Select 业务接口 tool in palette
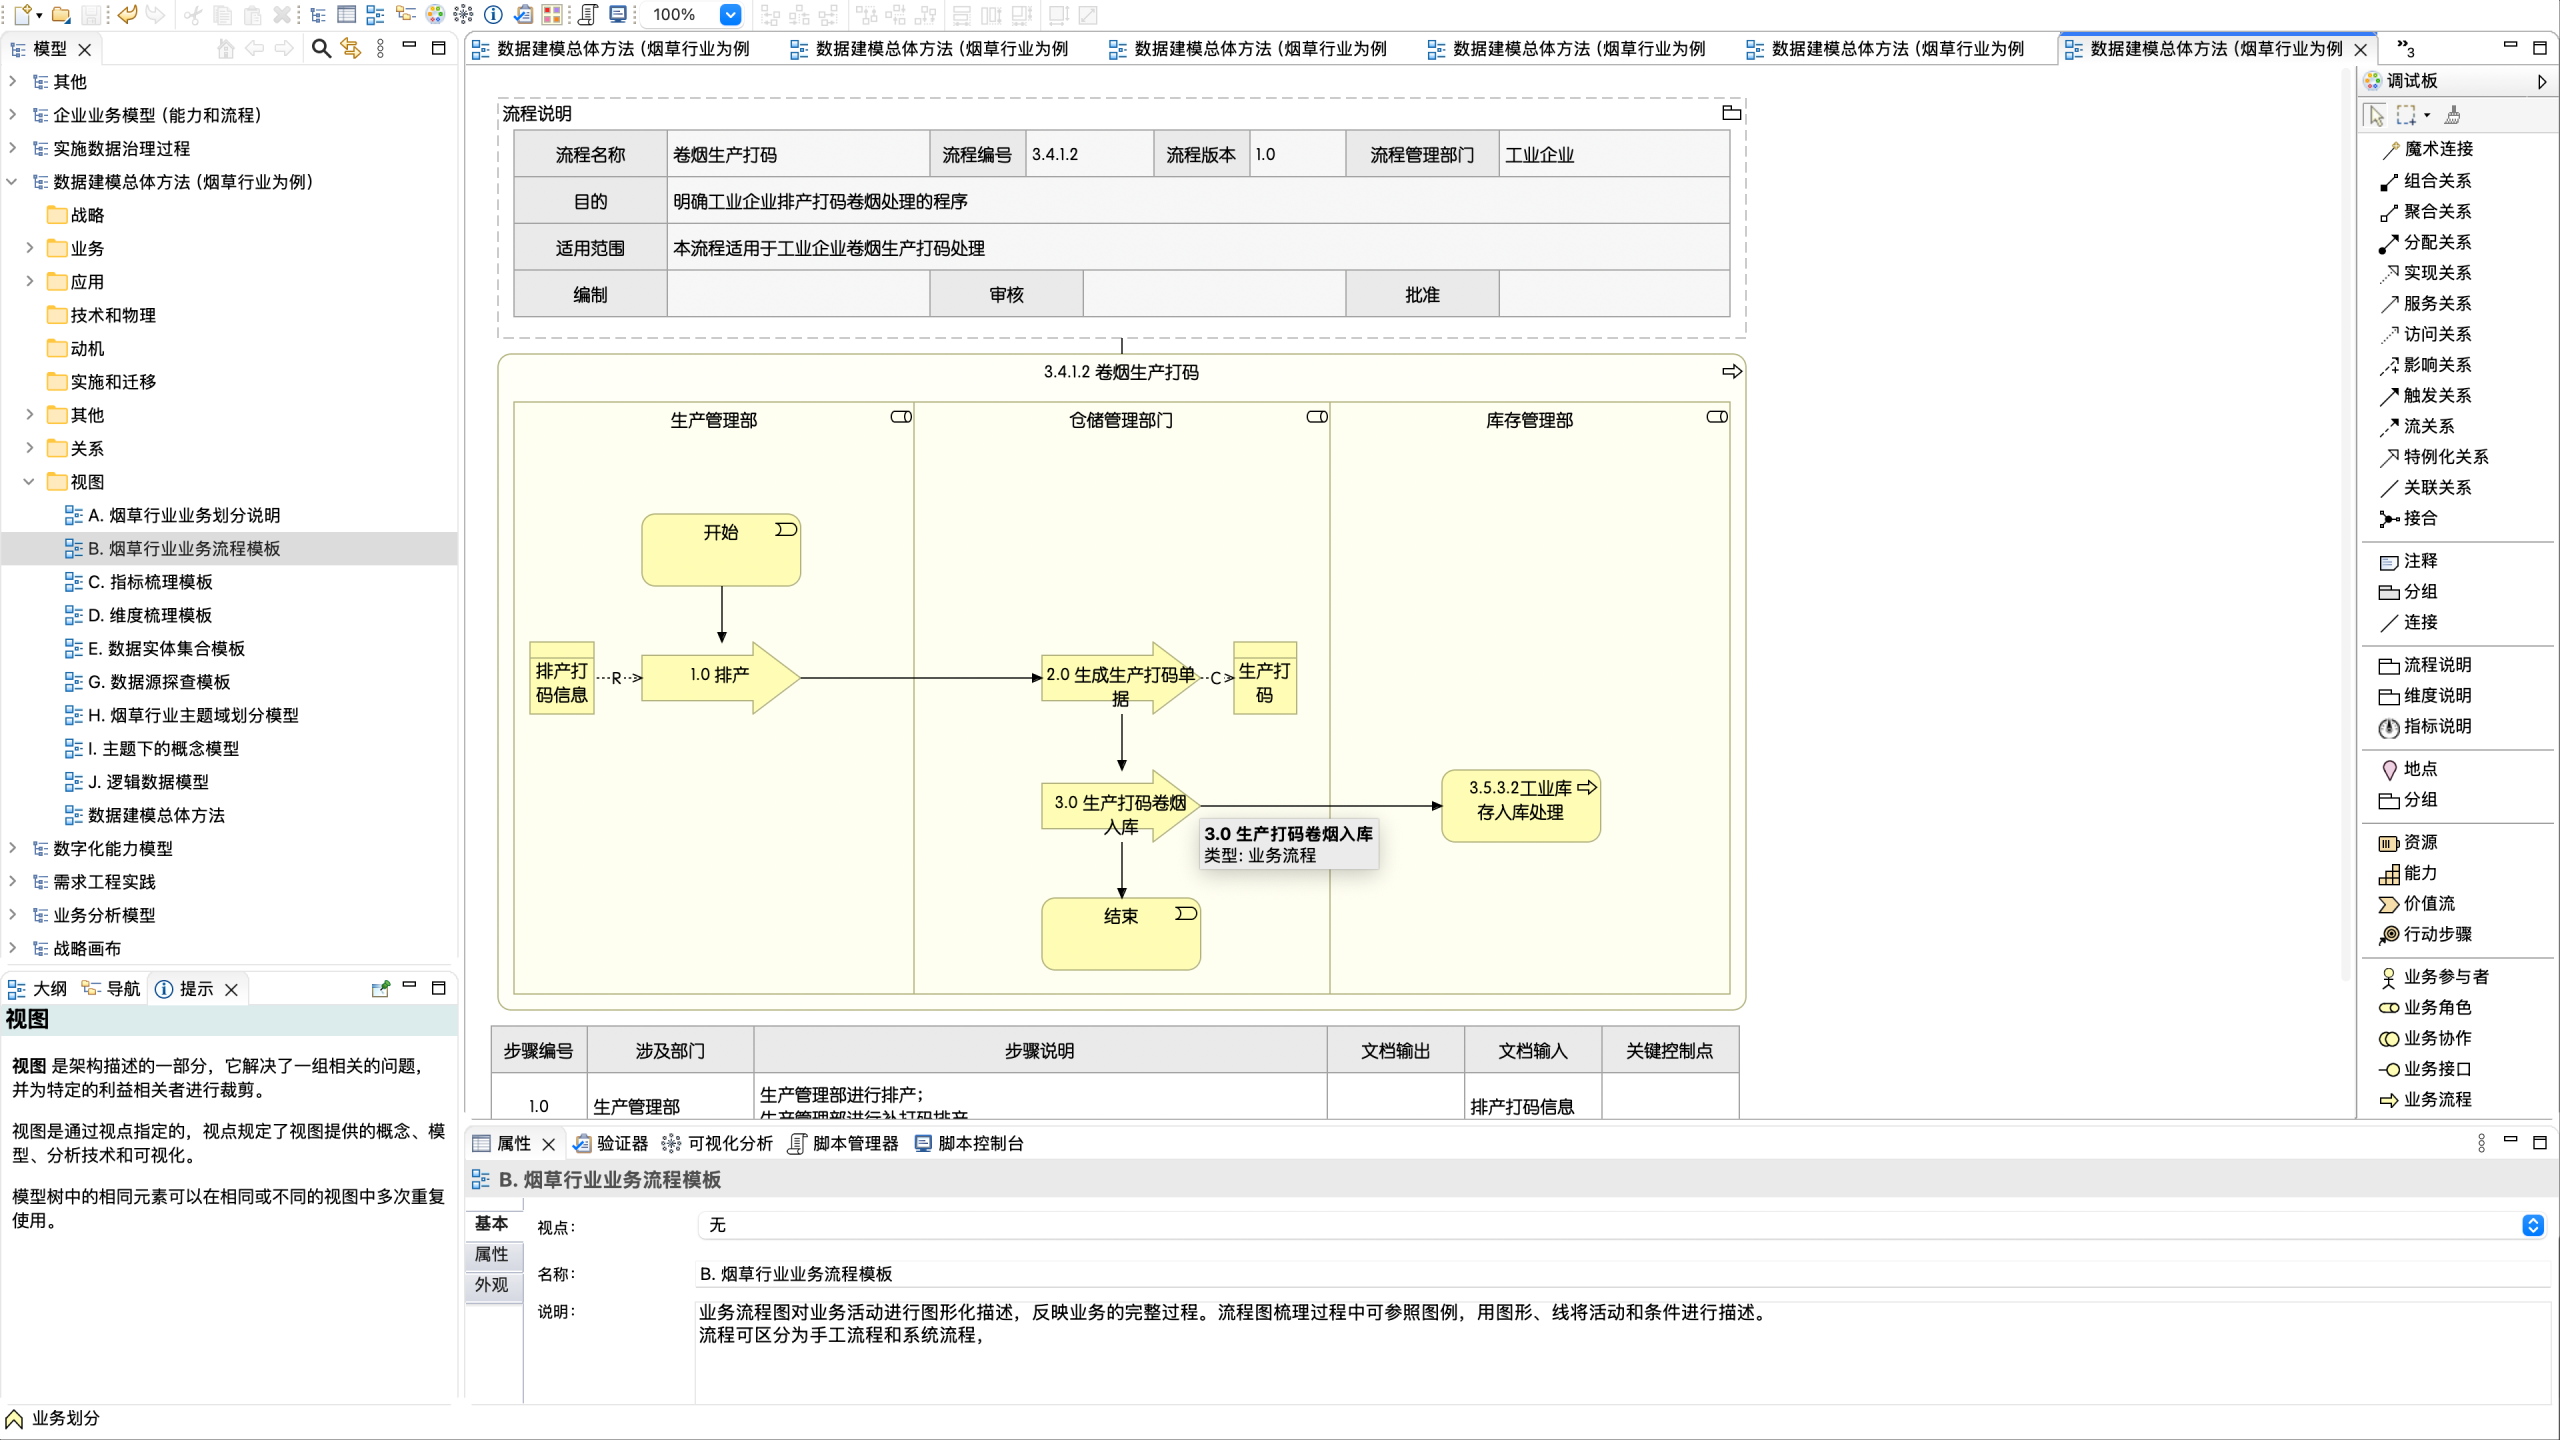 (x=2425, y=1069)
